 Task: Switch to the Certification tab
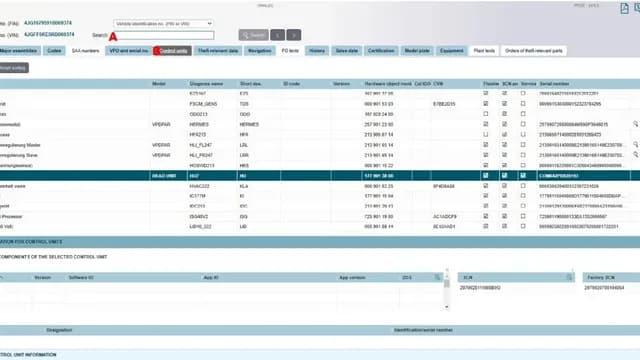click(381, 51)
